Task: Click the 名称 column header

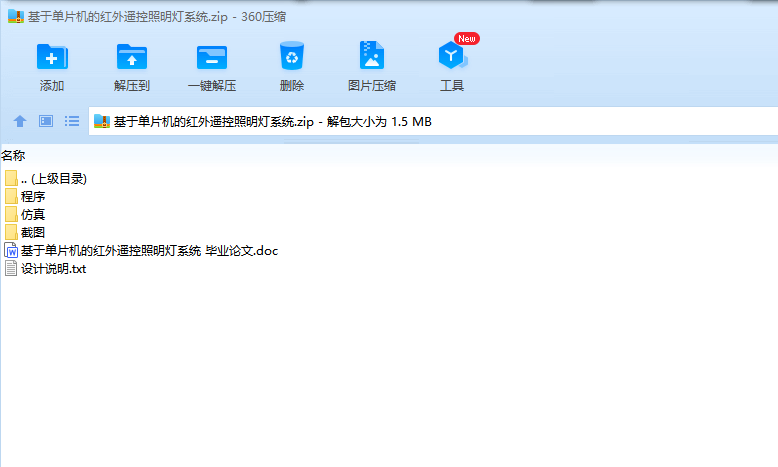Action: coord(13,155)
